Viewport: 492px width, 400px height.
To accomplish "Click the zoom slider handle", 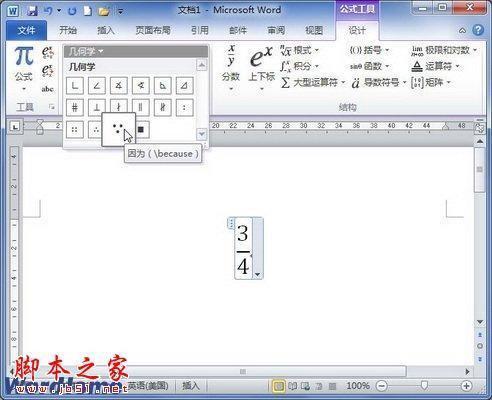I will [x=424, y=386].
